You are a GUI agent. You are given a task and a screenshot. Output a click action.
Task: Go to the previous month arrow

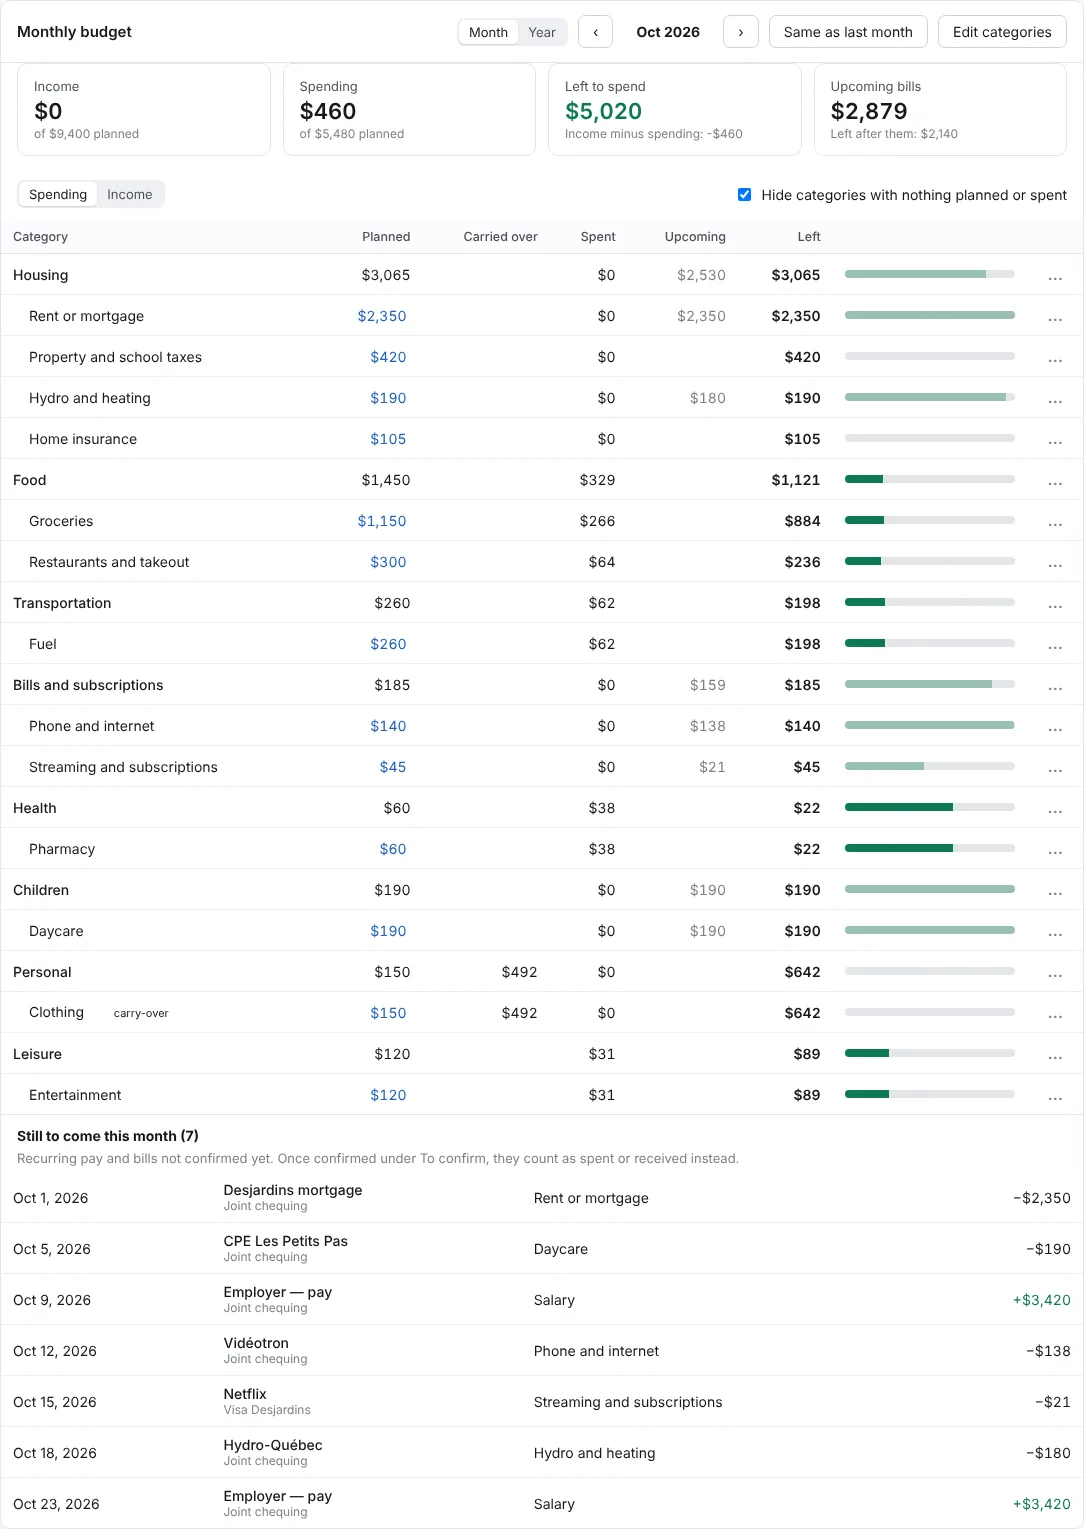pyautogui.click(x=595, y=32)
